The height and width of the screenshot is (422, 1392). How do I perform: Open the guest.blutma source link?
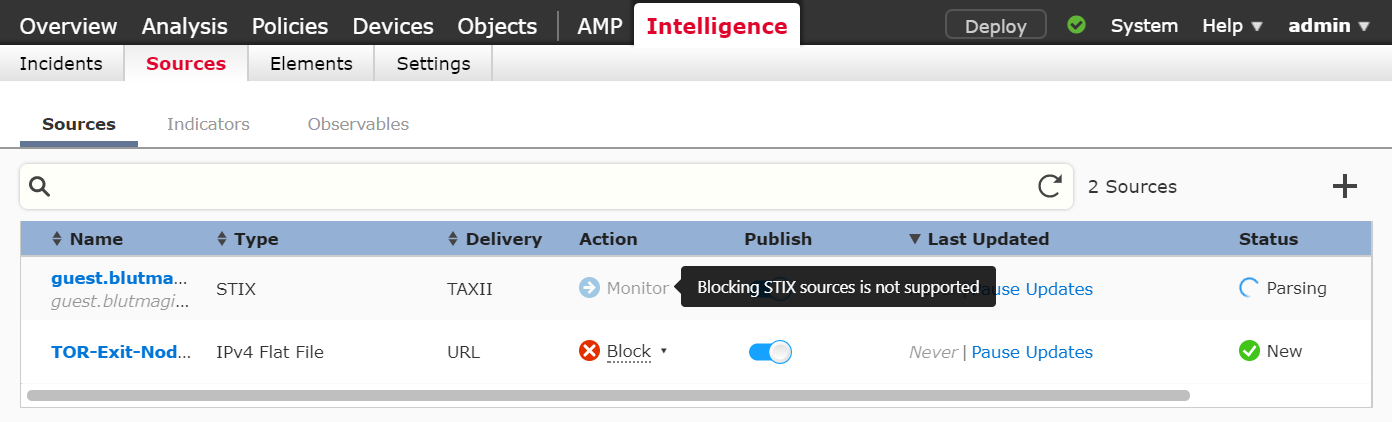pyautogui.click(x=120, y=279)
